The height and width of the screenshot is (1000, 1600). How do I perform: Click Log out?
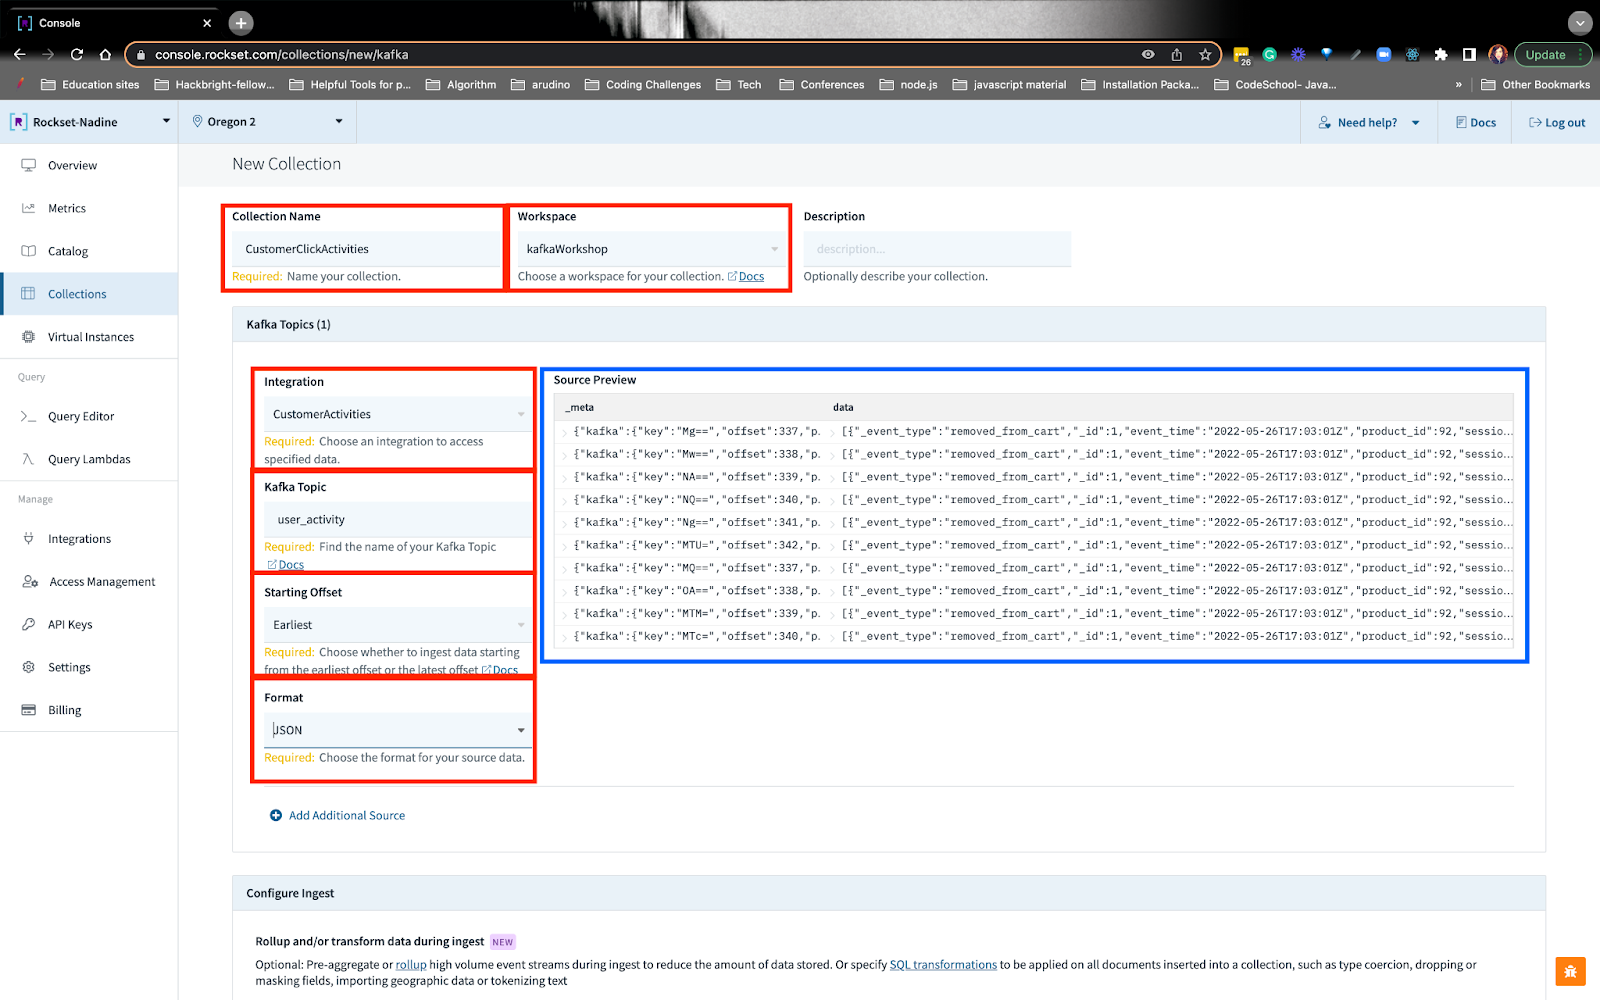(x=1557, y=122)
